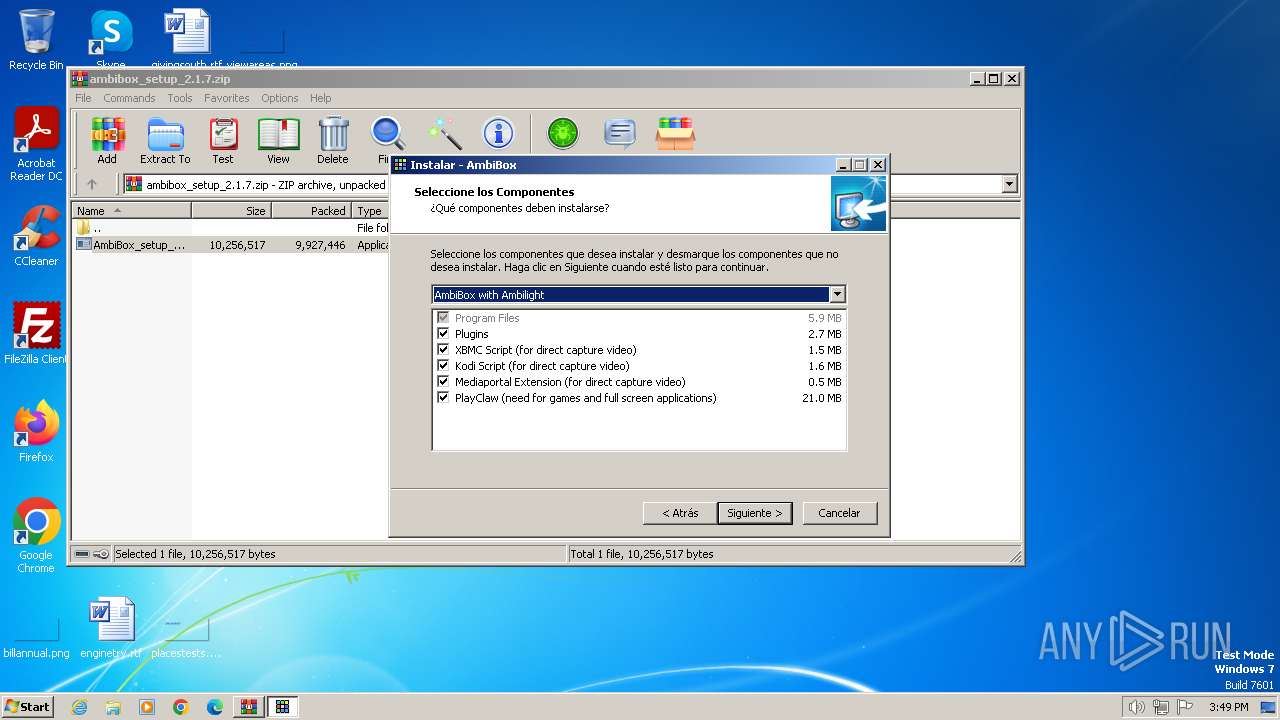This screenshot has height=720, width=1280.
Task: Click the View toolbar icon in WinRAR
Action: (278, 141)
